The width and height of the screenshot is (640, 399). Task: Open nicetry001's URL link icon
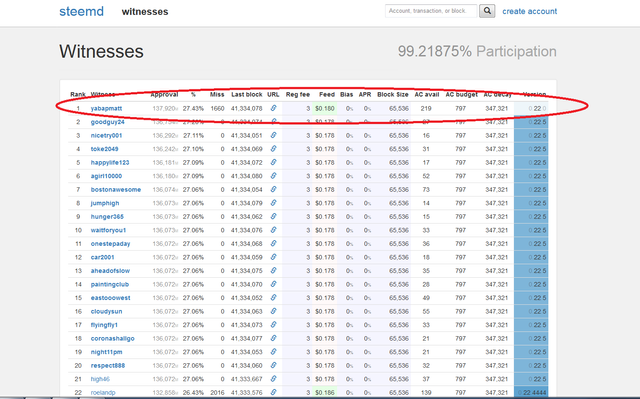(273, 135)
